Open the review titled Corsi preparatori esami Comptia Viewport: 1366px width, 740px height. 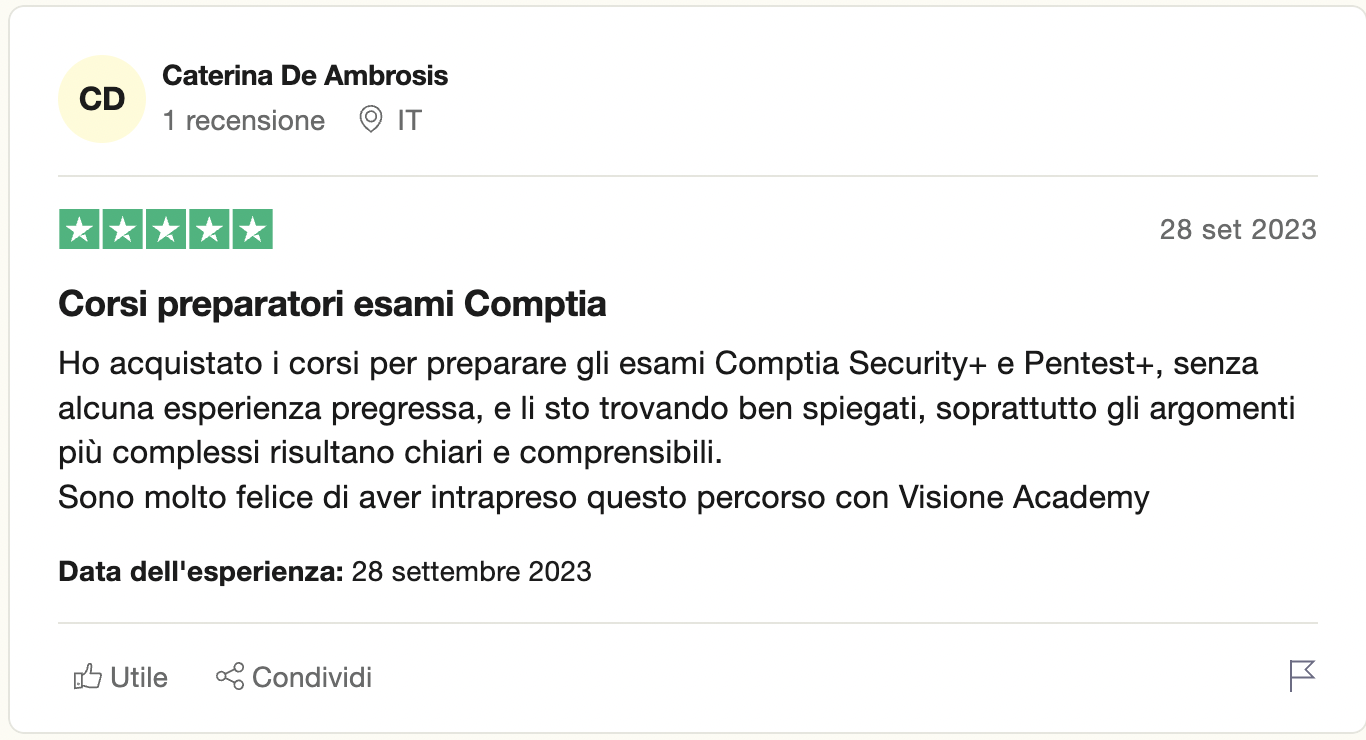tap(332, 303)
